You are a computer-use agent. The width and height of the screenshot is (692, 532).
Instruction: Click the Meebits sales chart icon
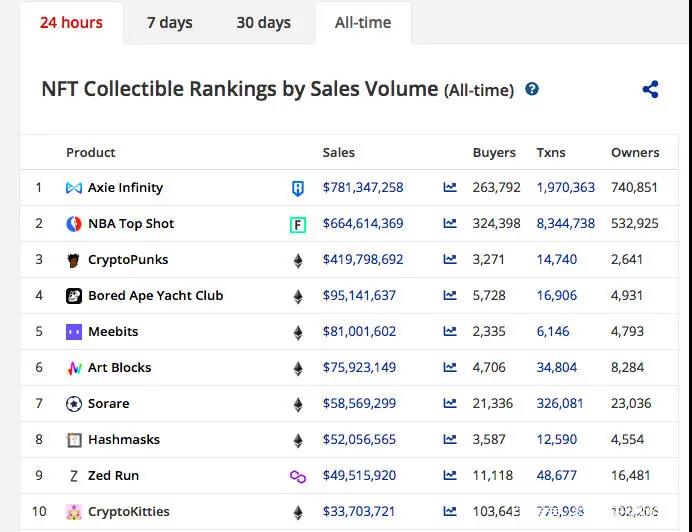[x=450, y=332]
